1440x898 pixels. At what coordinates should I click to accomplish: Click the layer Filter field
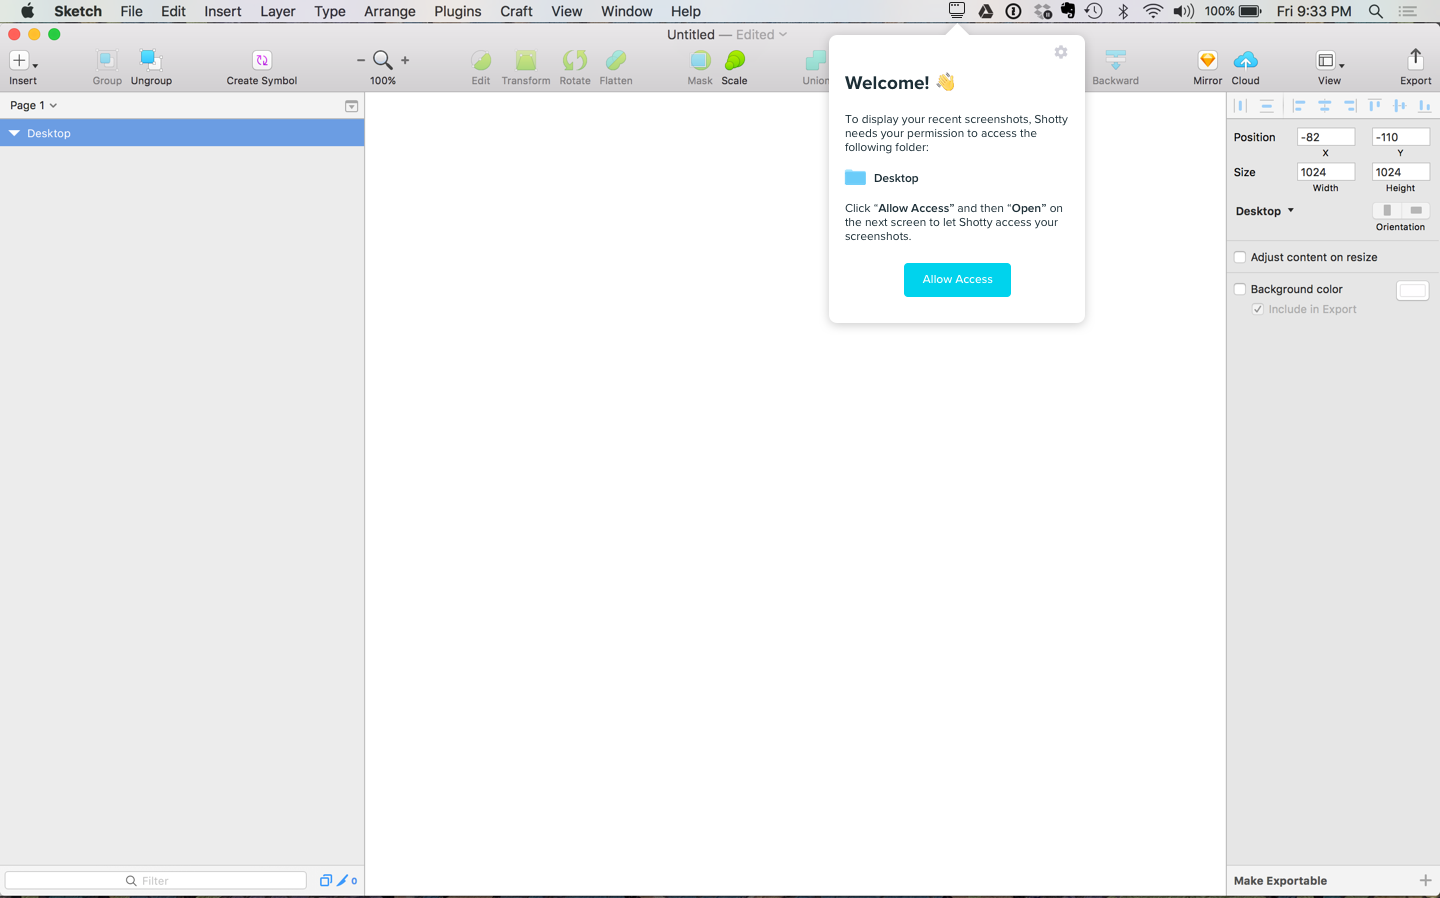click(156, 881)
